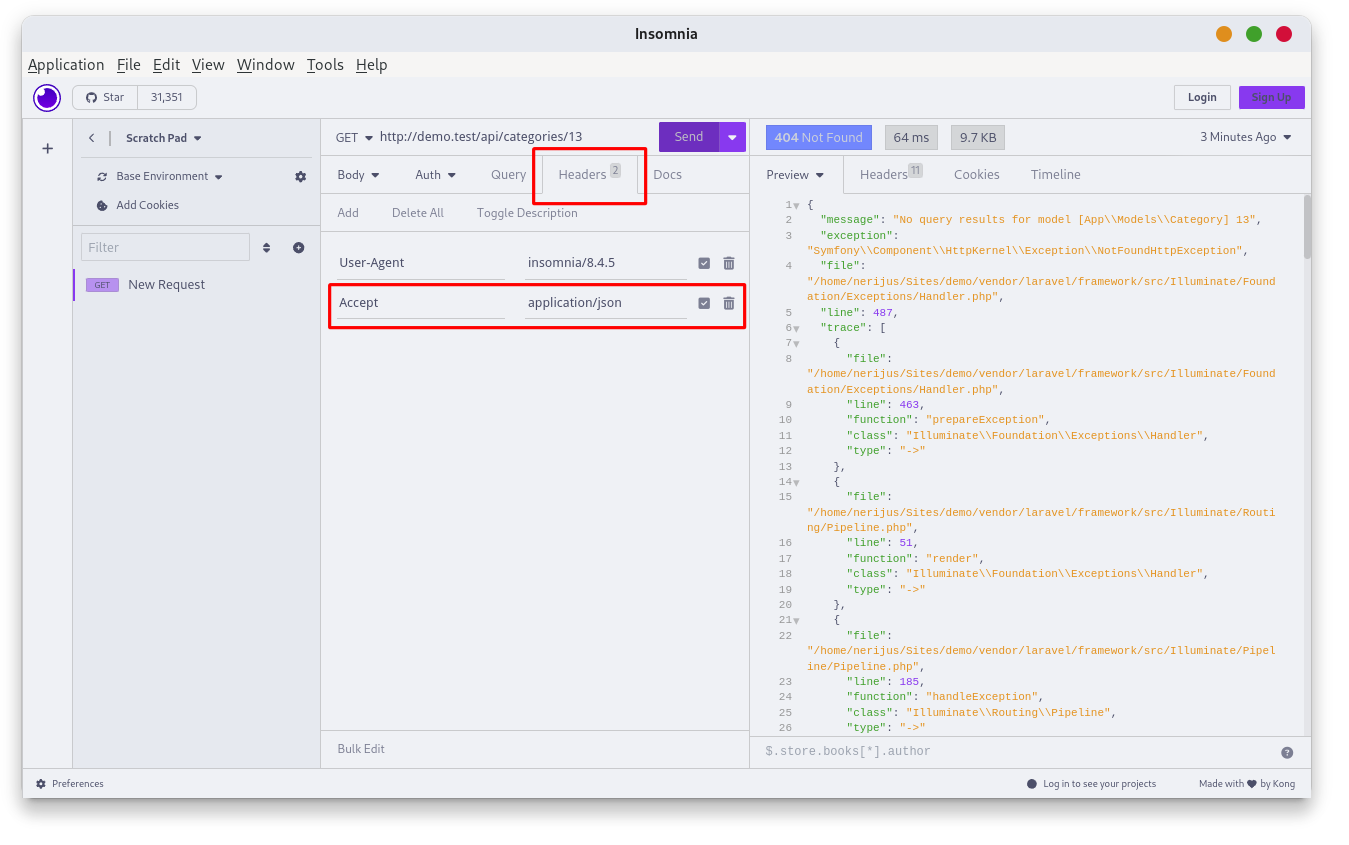Open the Tools menu
Screen dimensions: 1349x845
pyautogui.click(x=325, y=65)
